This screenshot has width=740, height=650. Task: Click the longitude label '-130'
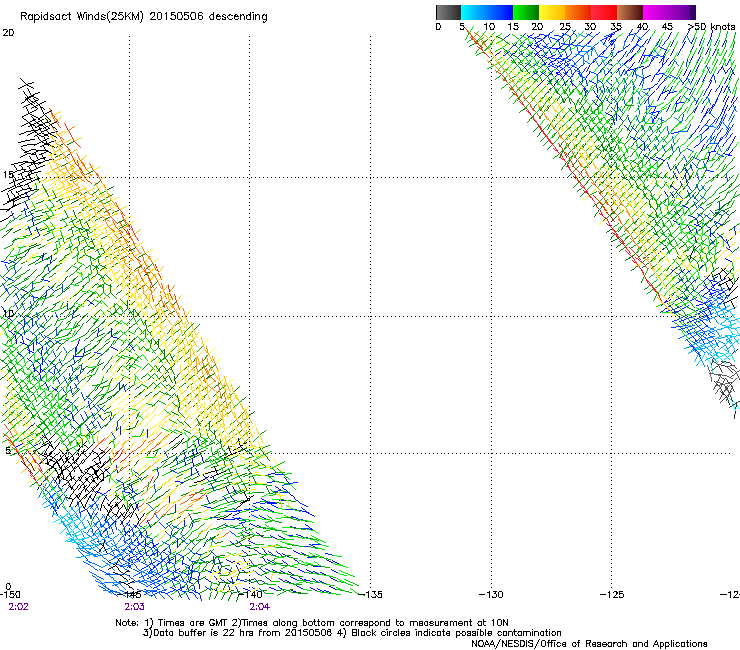(491, 595)
